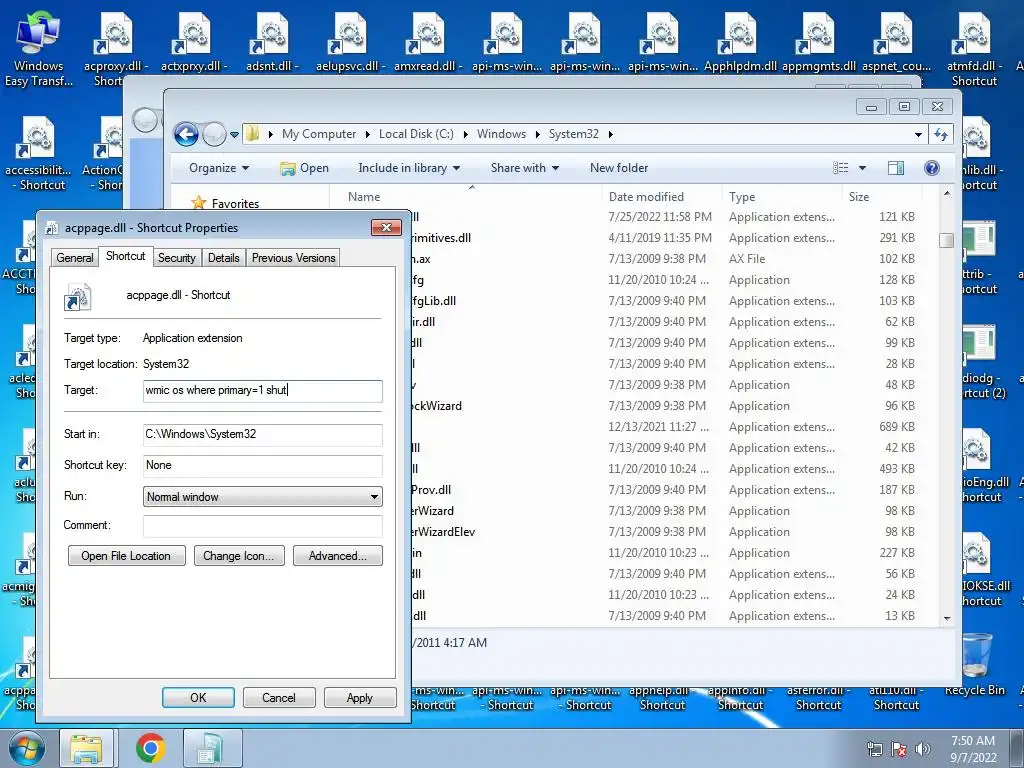Open Explorer help question mark icon
Image resolution: width=1024 pixels, height=768 pixels.
[932, 168]
